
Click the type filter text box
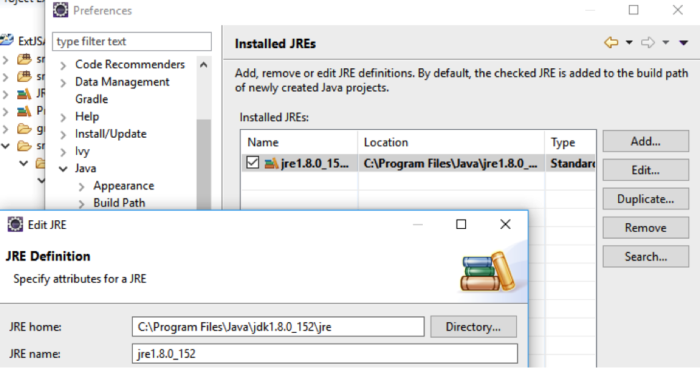click(132, 42)
